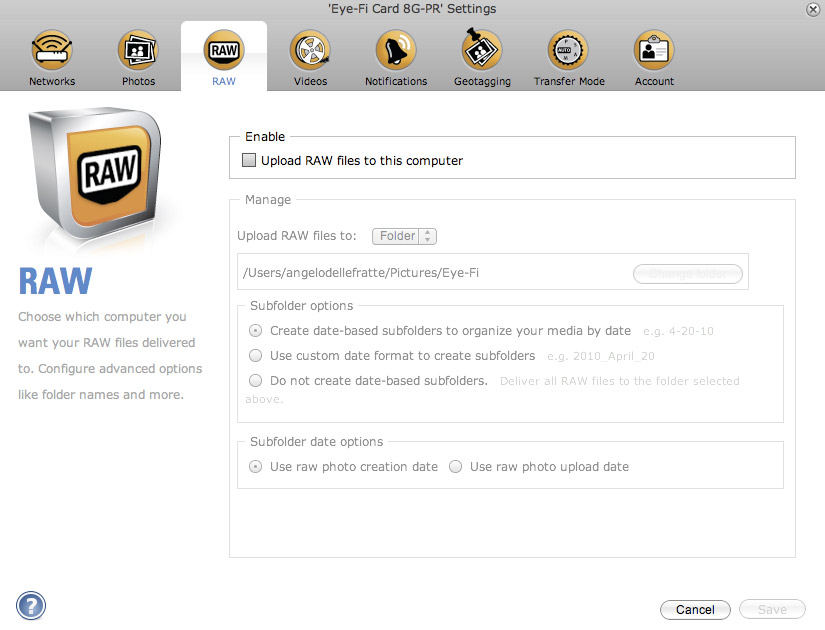Click the Videos tab label
Viewport: 825px width, 630px height.
point(310,81)
